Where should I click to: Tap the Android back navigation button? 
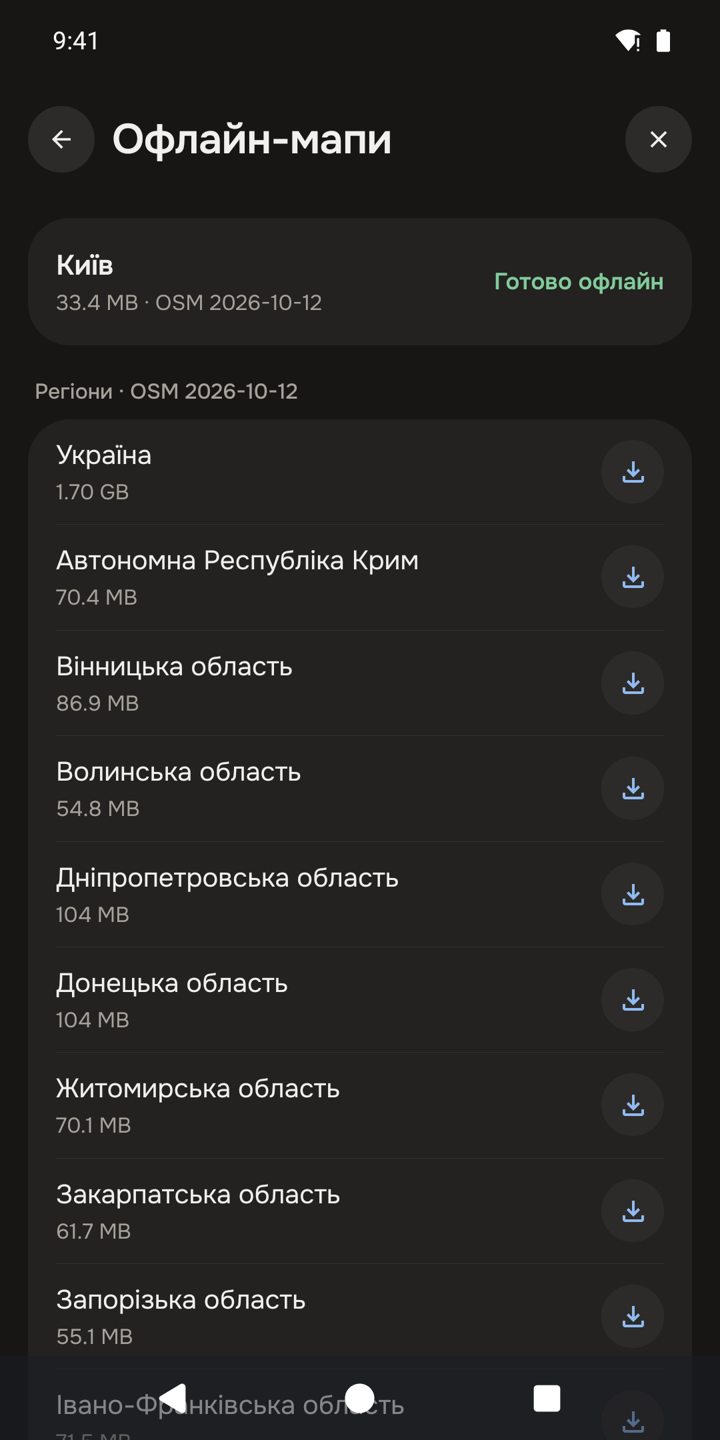(173, 1398)
